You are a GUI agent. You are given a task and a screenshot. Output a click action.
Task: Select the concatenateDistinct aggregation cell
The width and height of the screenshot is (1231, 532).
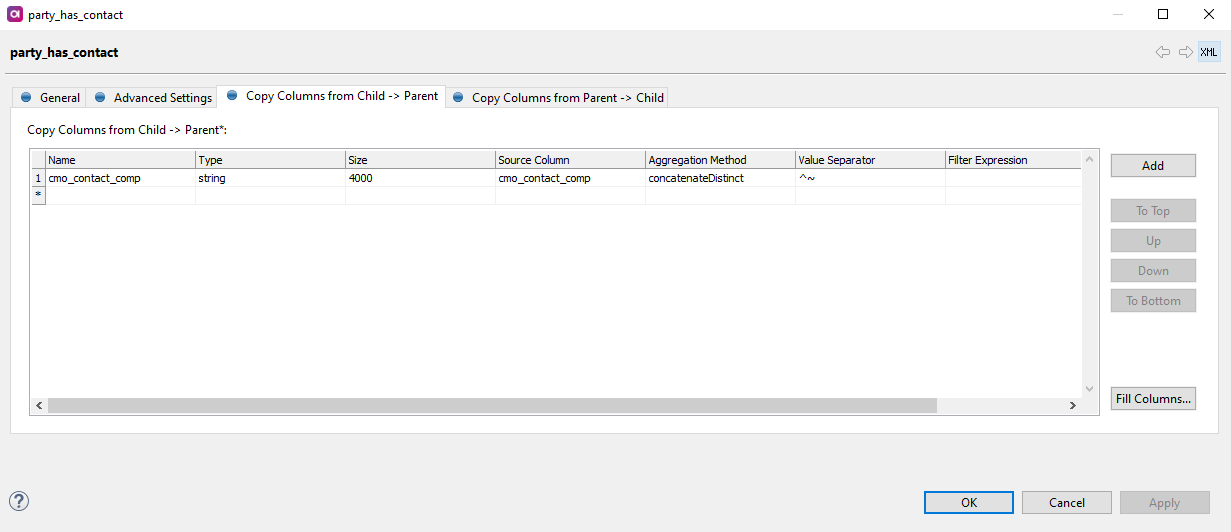point(720,178)
